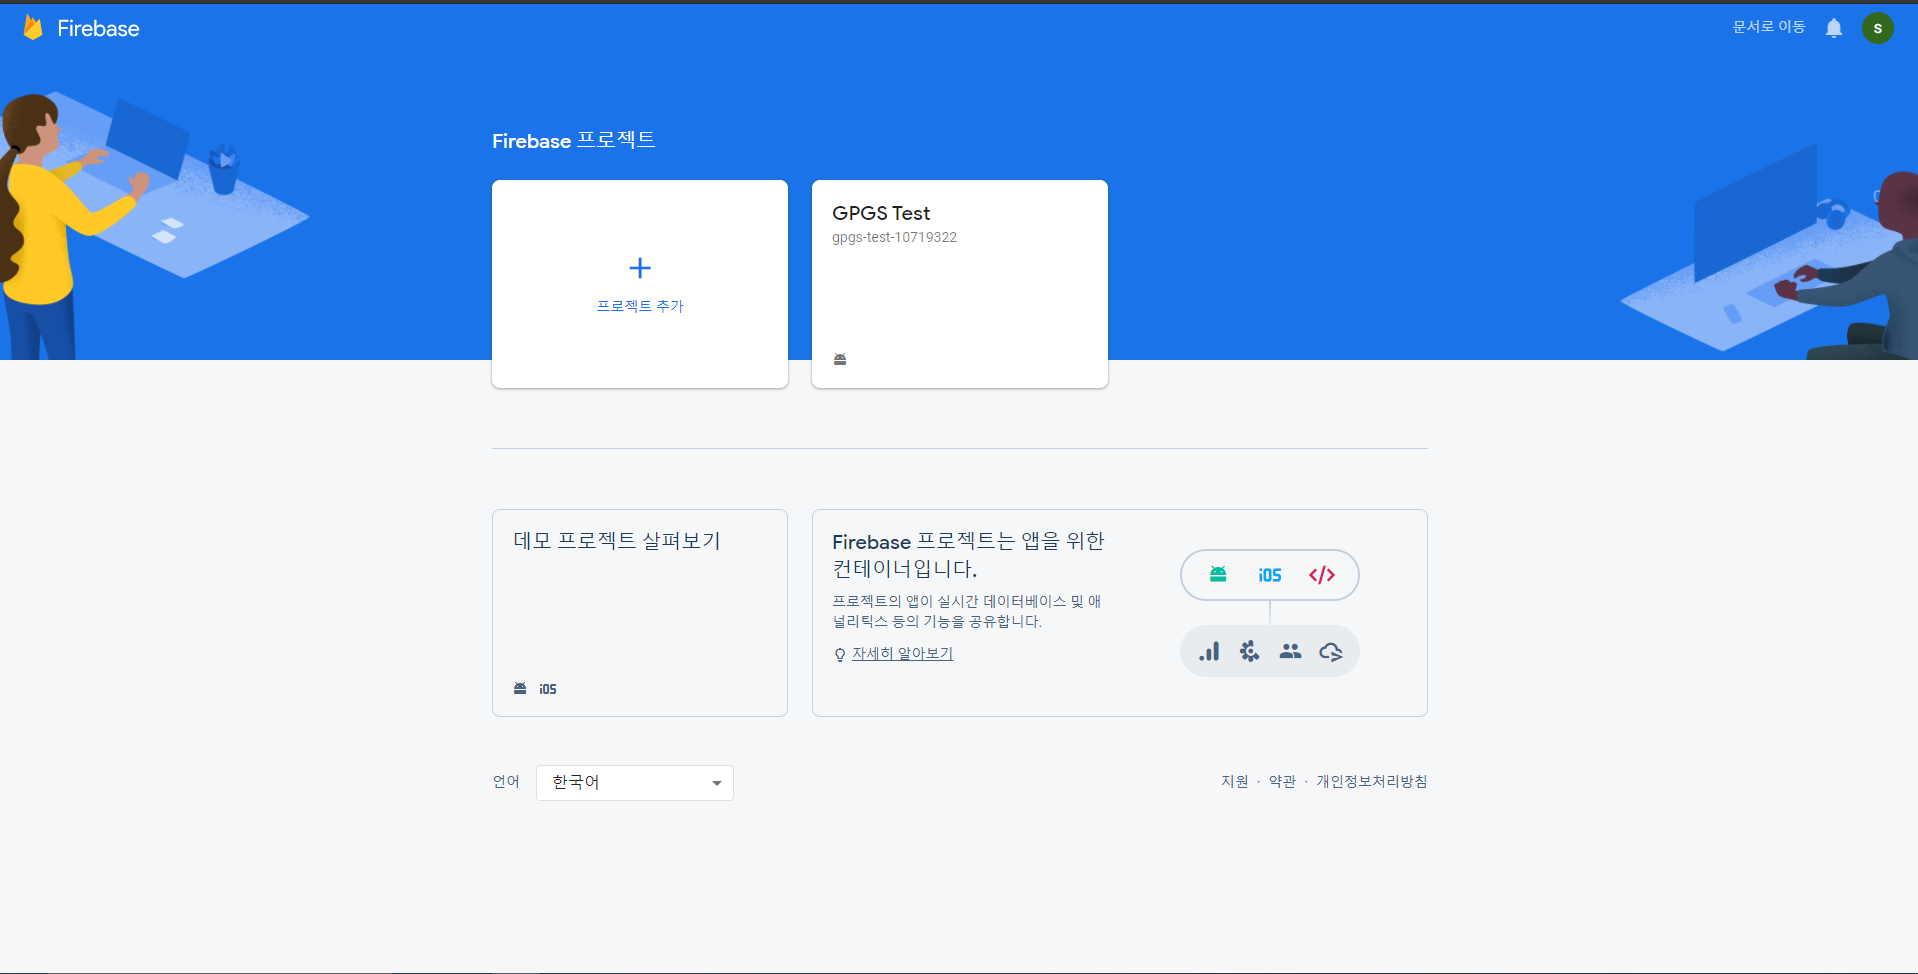1918x974 pixels.
Task: Open the 지원 support link
Action: (x=1234, y=781)
